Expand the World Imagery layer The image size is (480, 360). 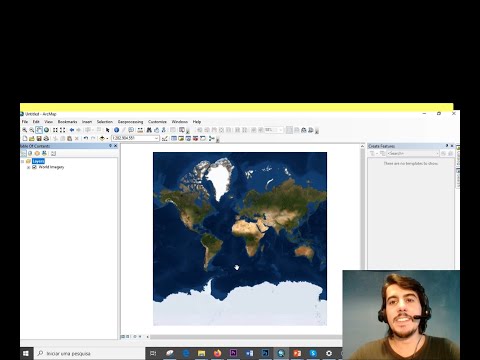[29, 167]
